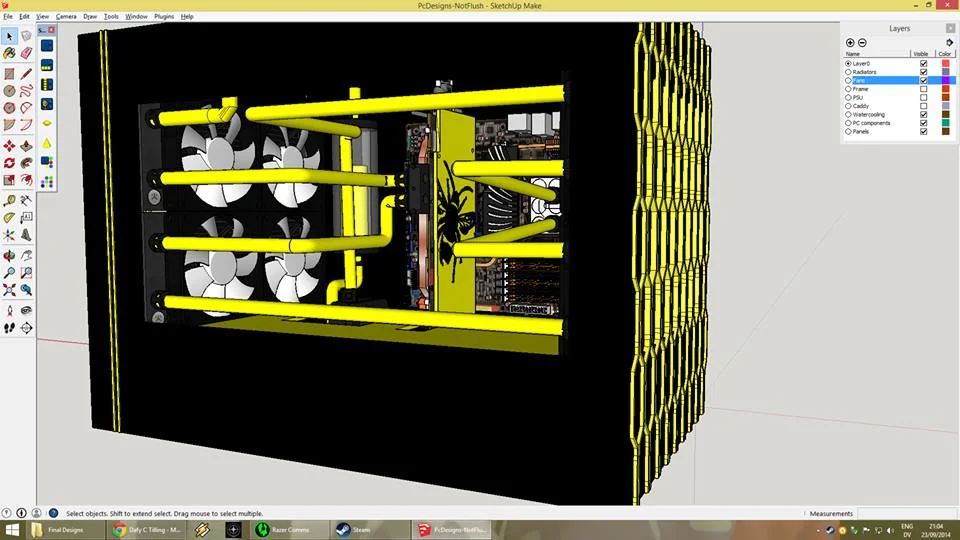The height and width of the screenshot is (540, 960).
Task: Open the Window menu
Action: point(136,17)
